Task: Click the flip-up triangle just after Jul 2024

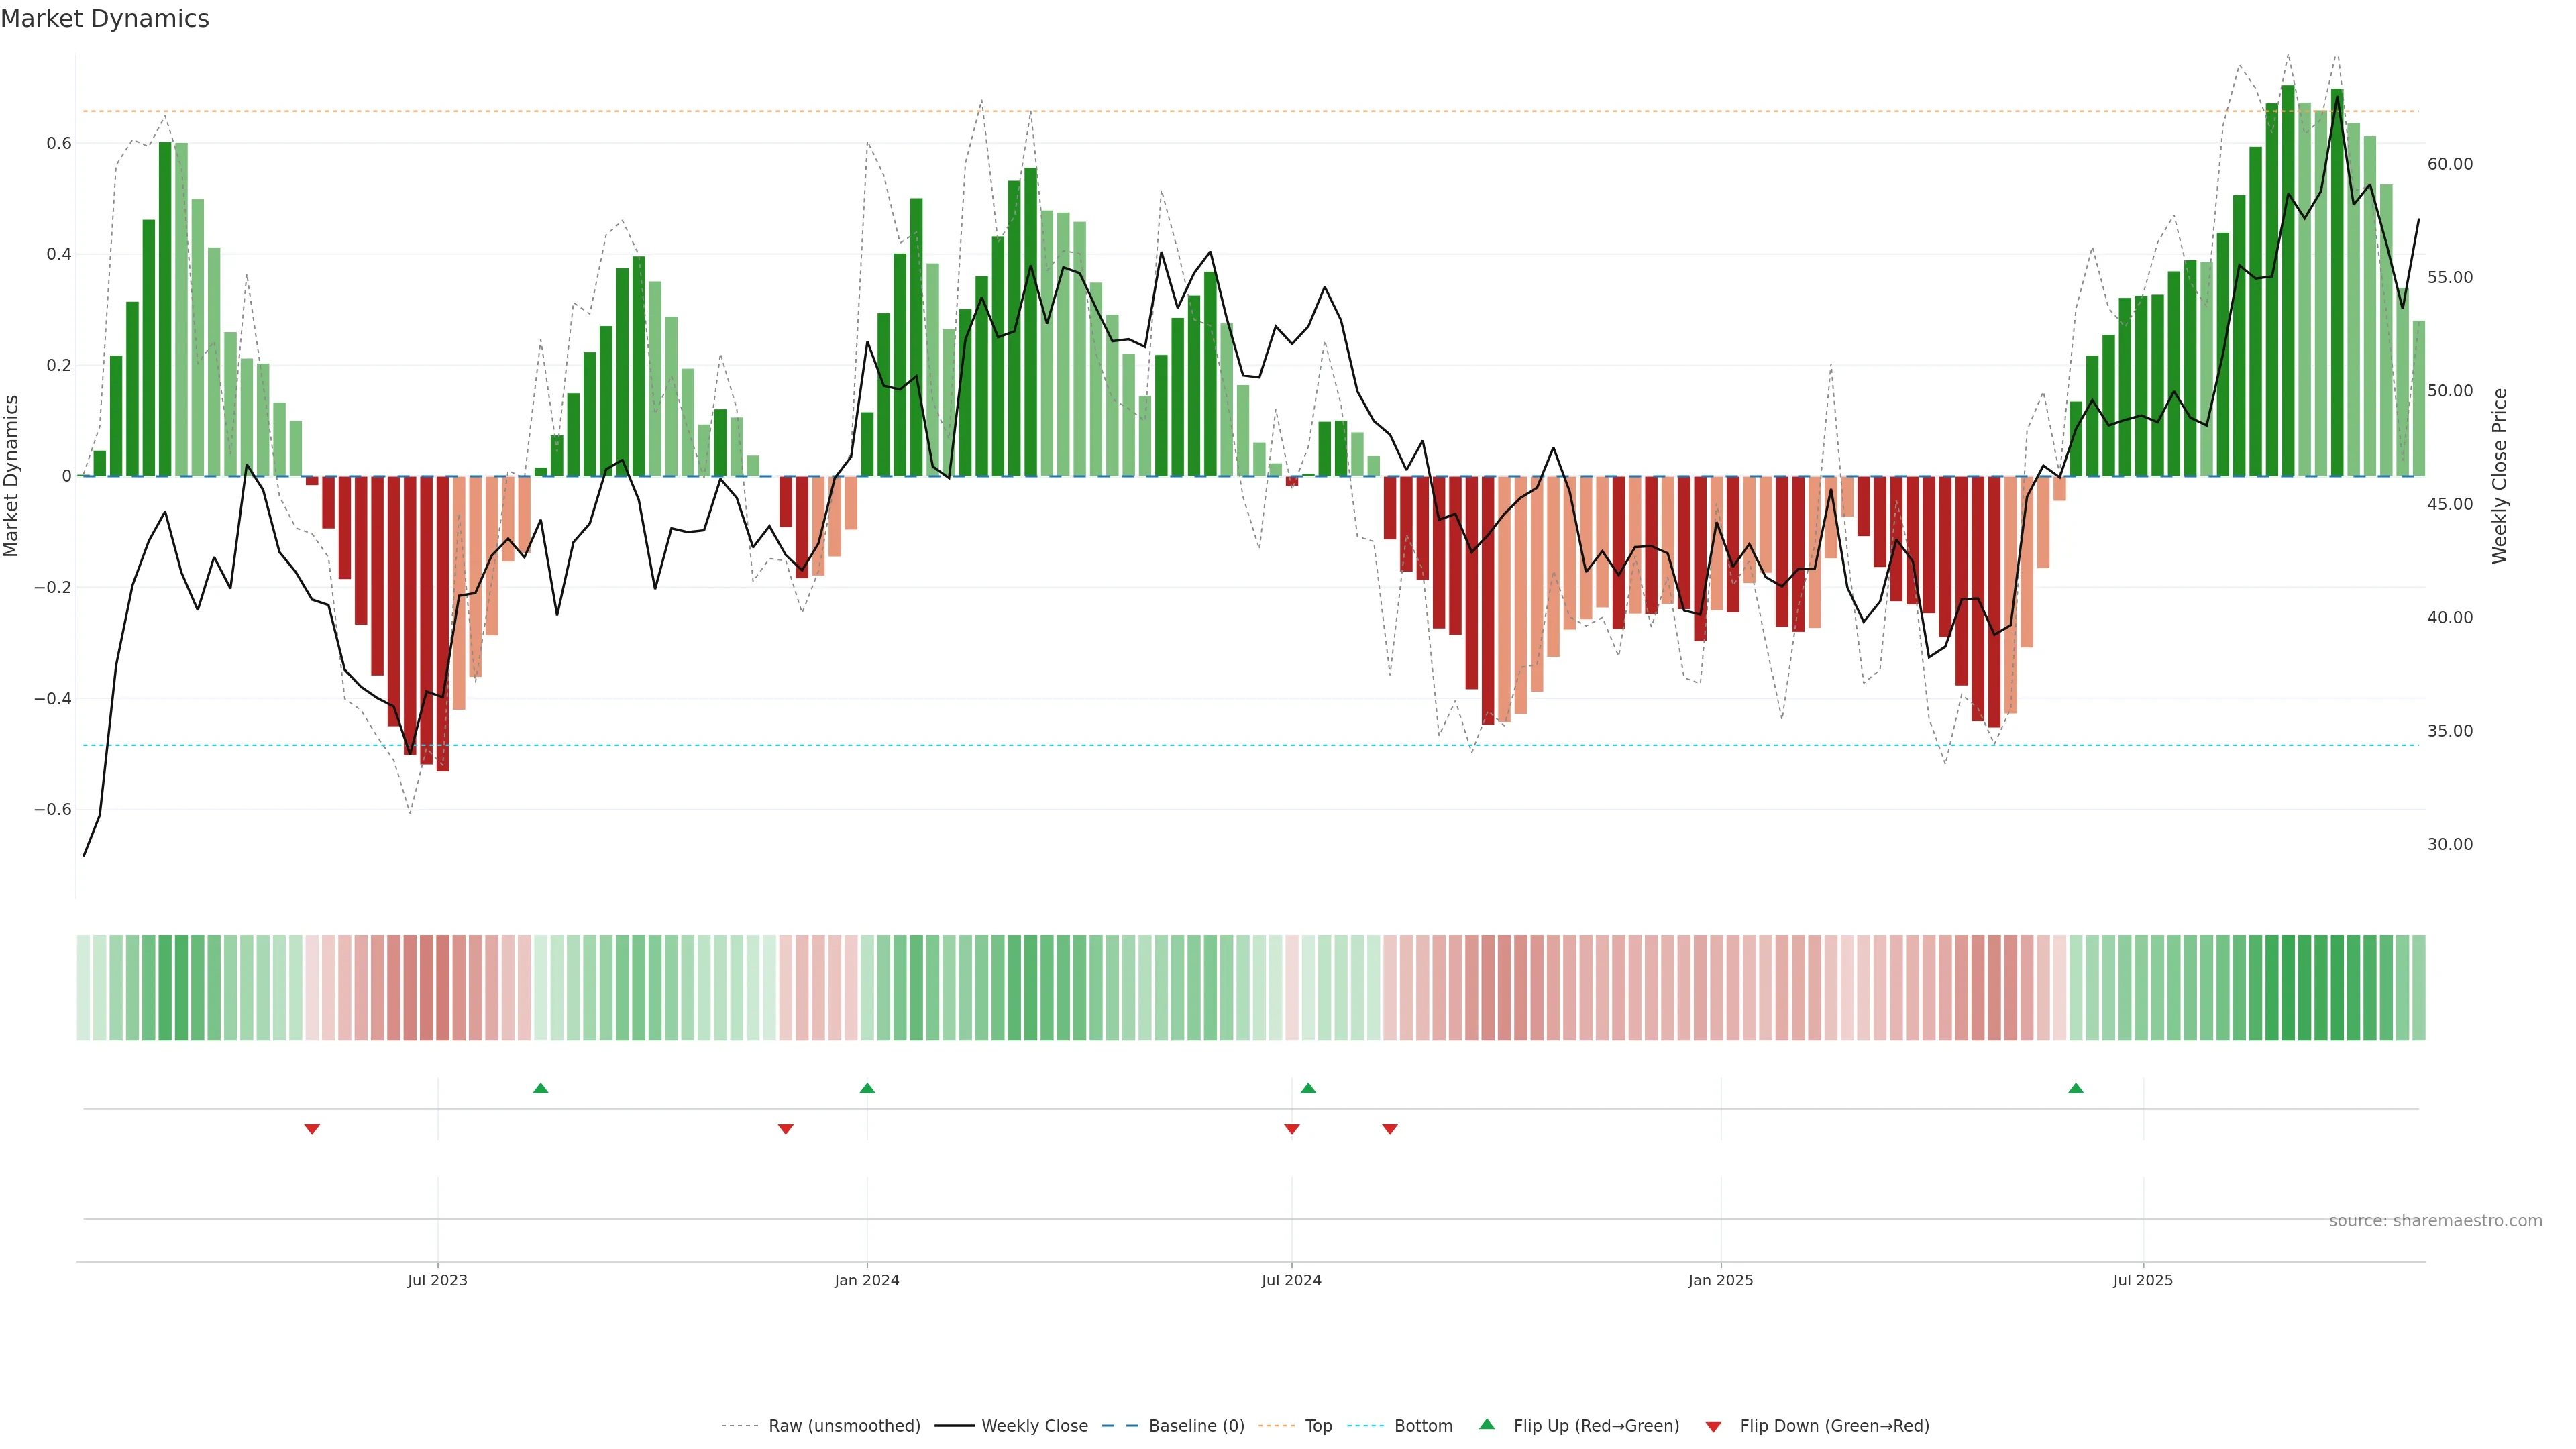Action: (1308, 1088)
